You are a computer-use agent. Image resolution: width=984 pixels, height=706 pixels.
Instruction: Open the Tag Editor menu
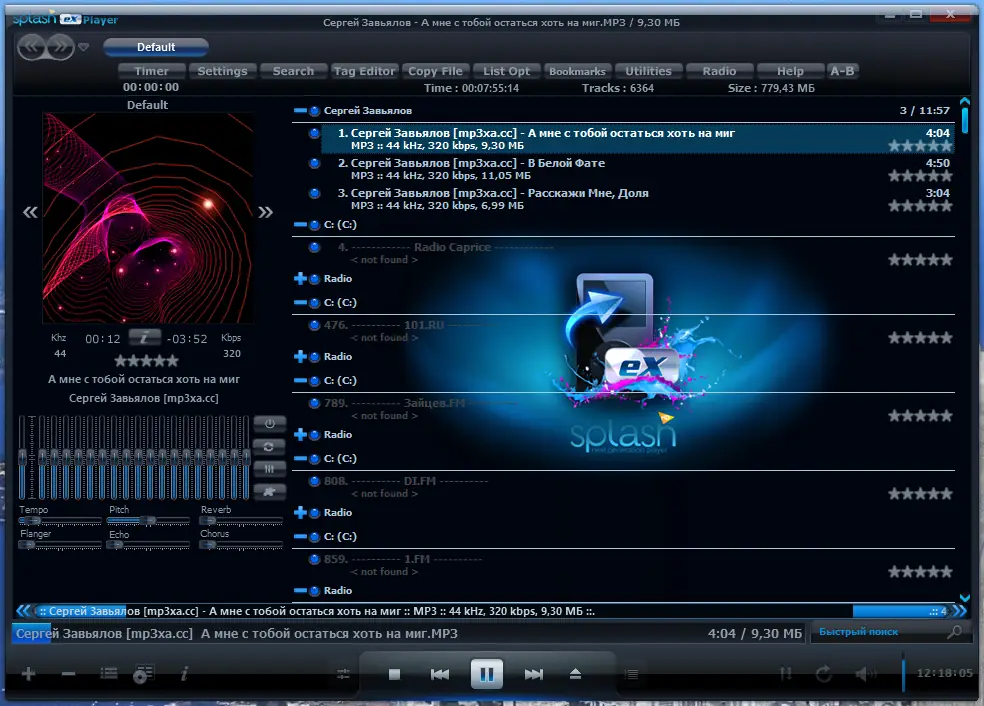364,71
